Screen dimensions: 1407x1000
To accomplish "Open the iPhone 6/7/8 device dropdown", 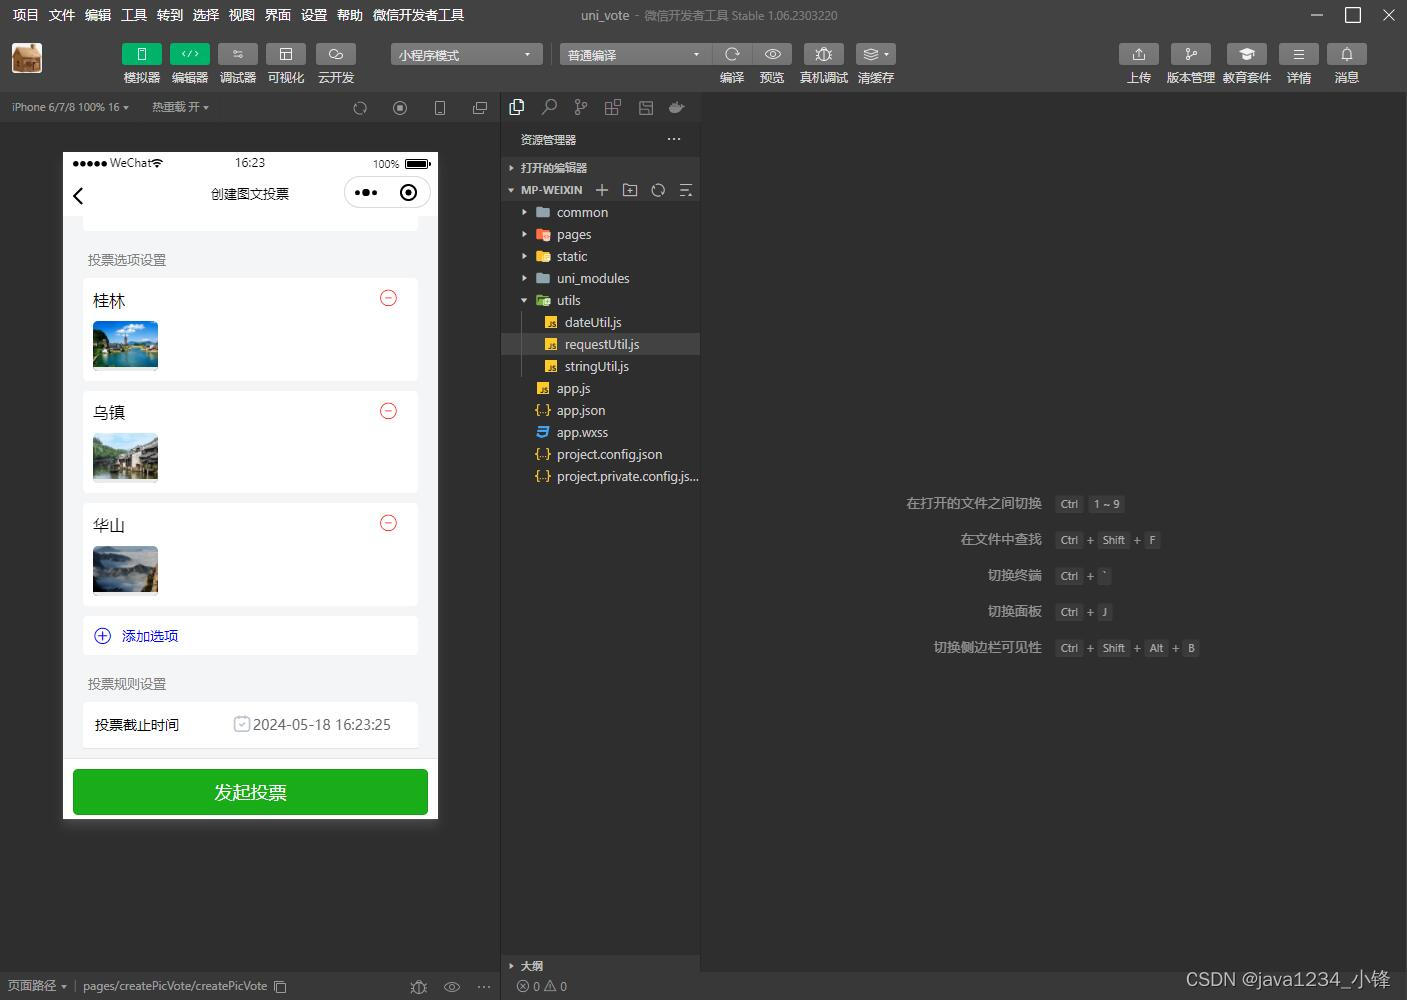I will point(70,107).
